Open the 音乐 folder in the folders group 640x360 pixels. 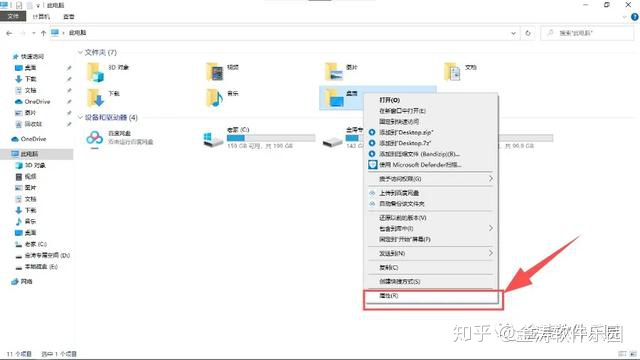coord(215,98)
